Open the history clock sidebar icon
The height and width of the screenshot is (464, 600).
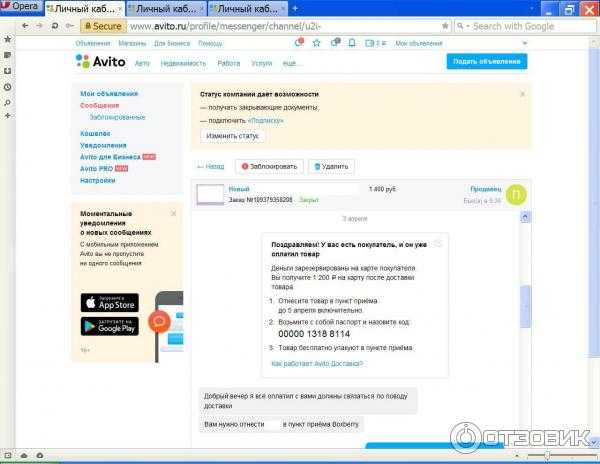tap(7, 87)
